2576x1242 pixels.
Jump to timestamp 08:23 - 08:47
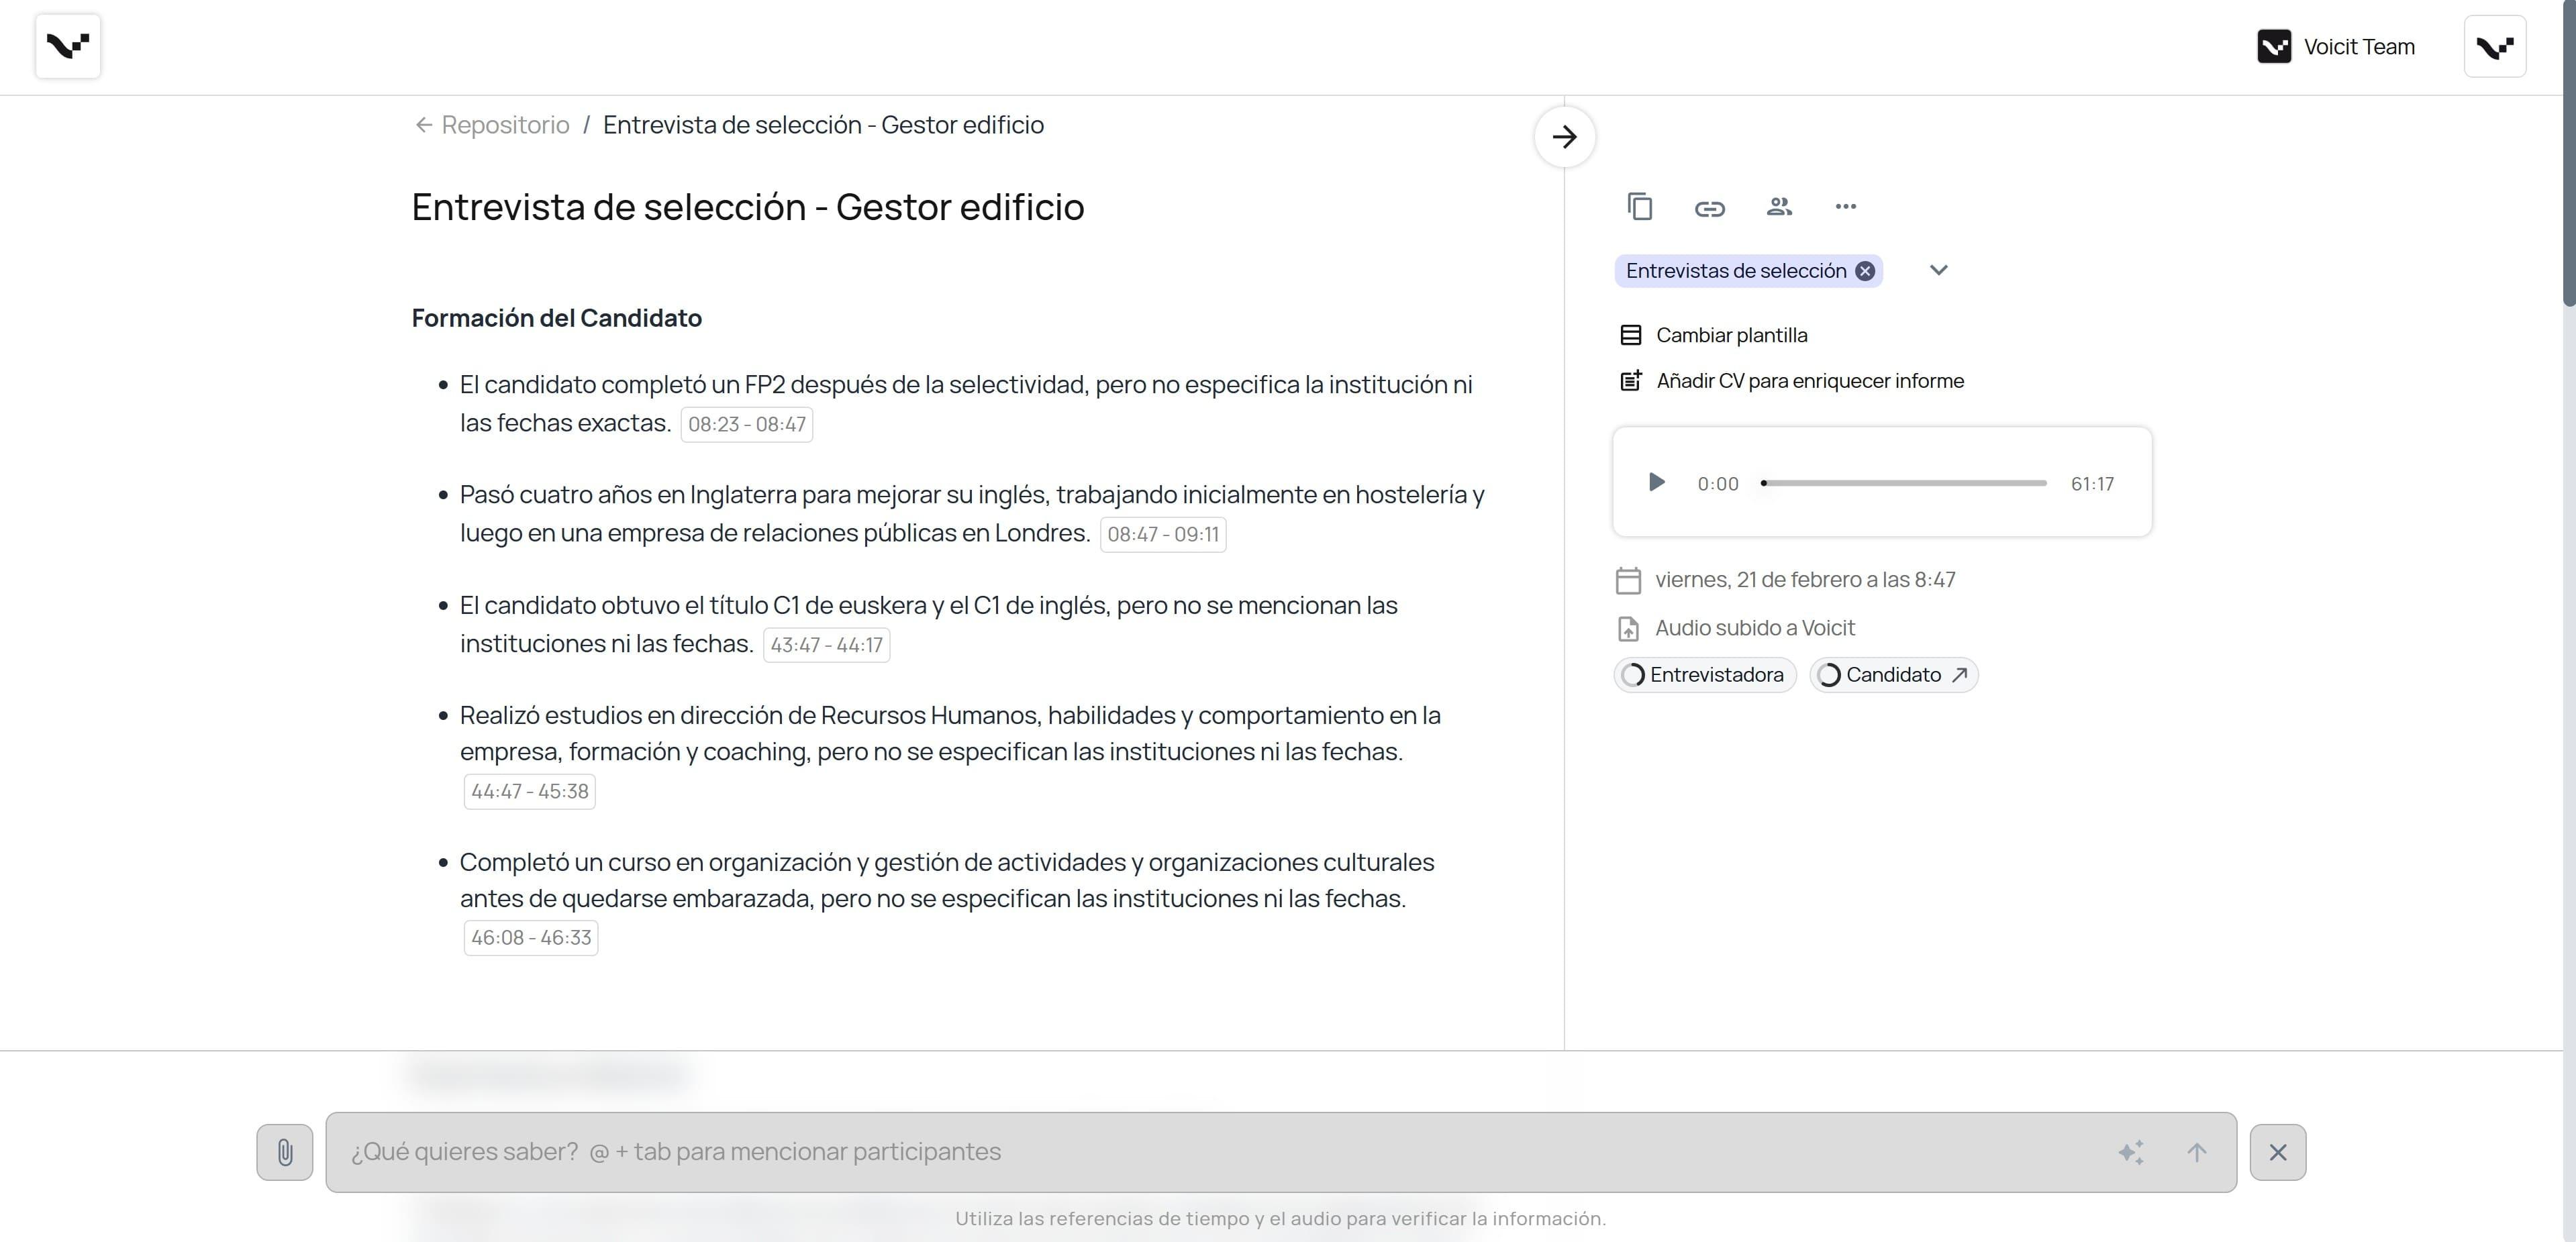click(746, 424)
